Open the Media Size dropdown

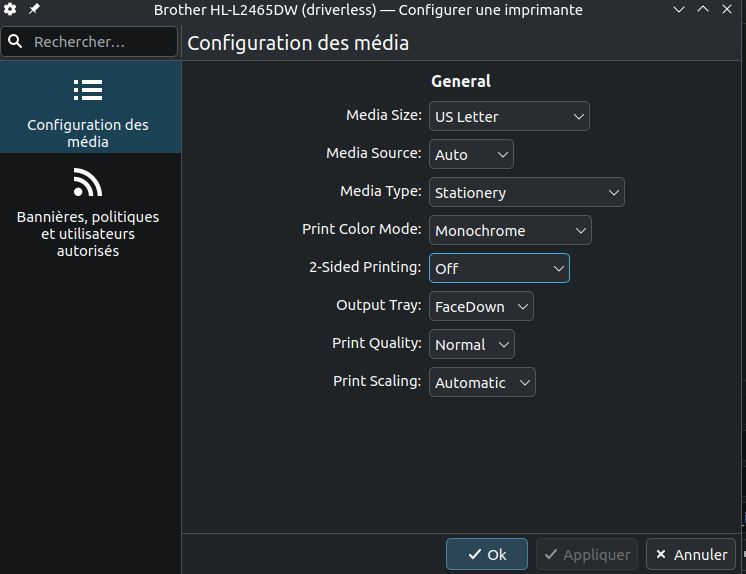point(509,116)
